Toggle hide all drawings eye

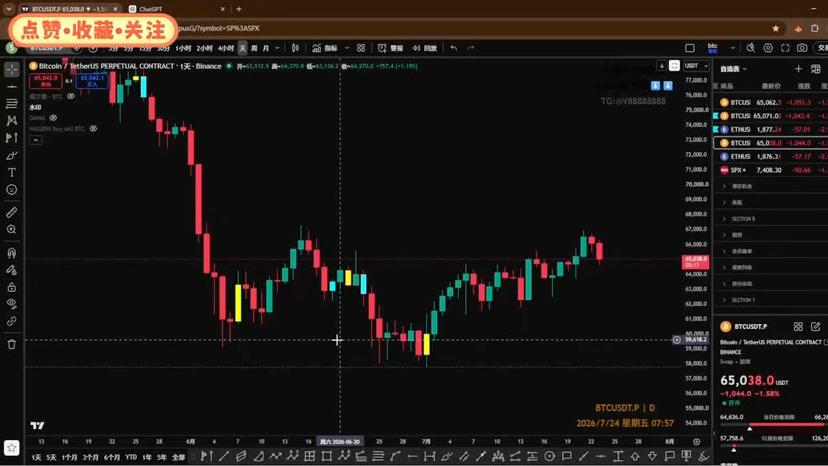click(x=12, y=304)
